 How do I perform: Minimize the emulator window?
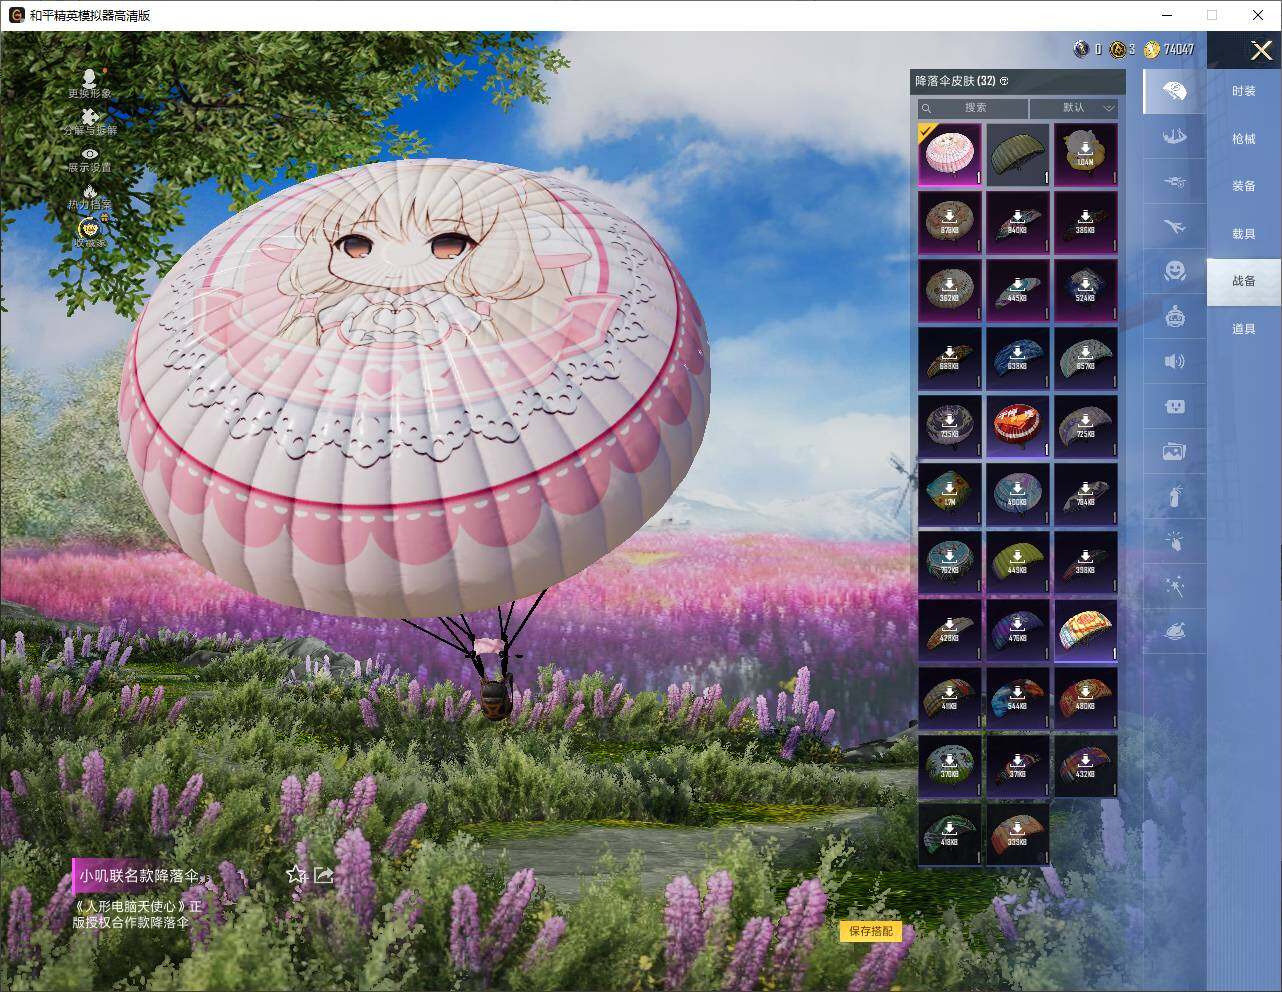(1167, 15)
